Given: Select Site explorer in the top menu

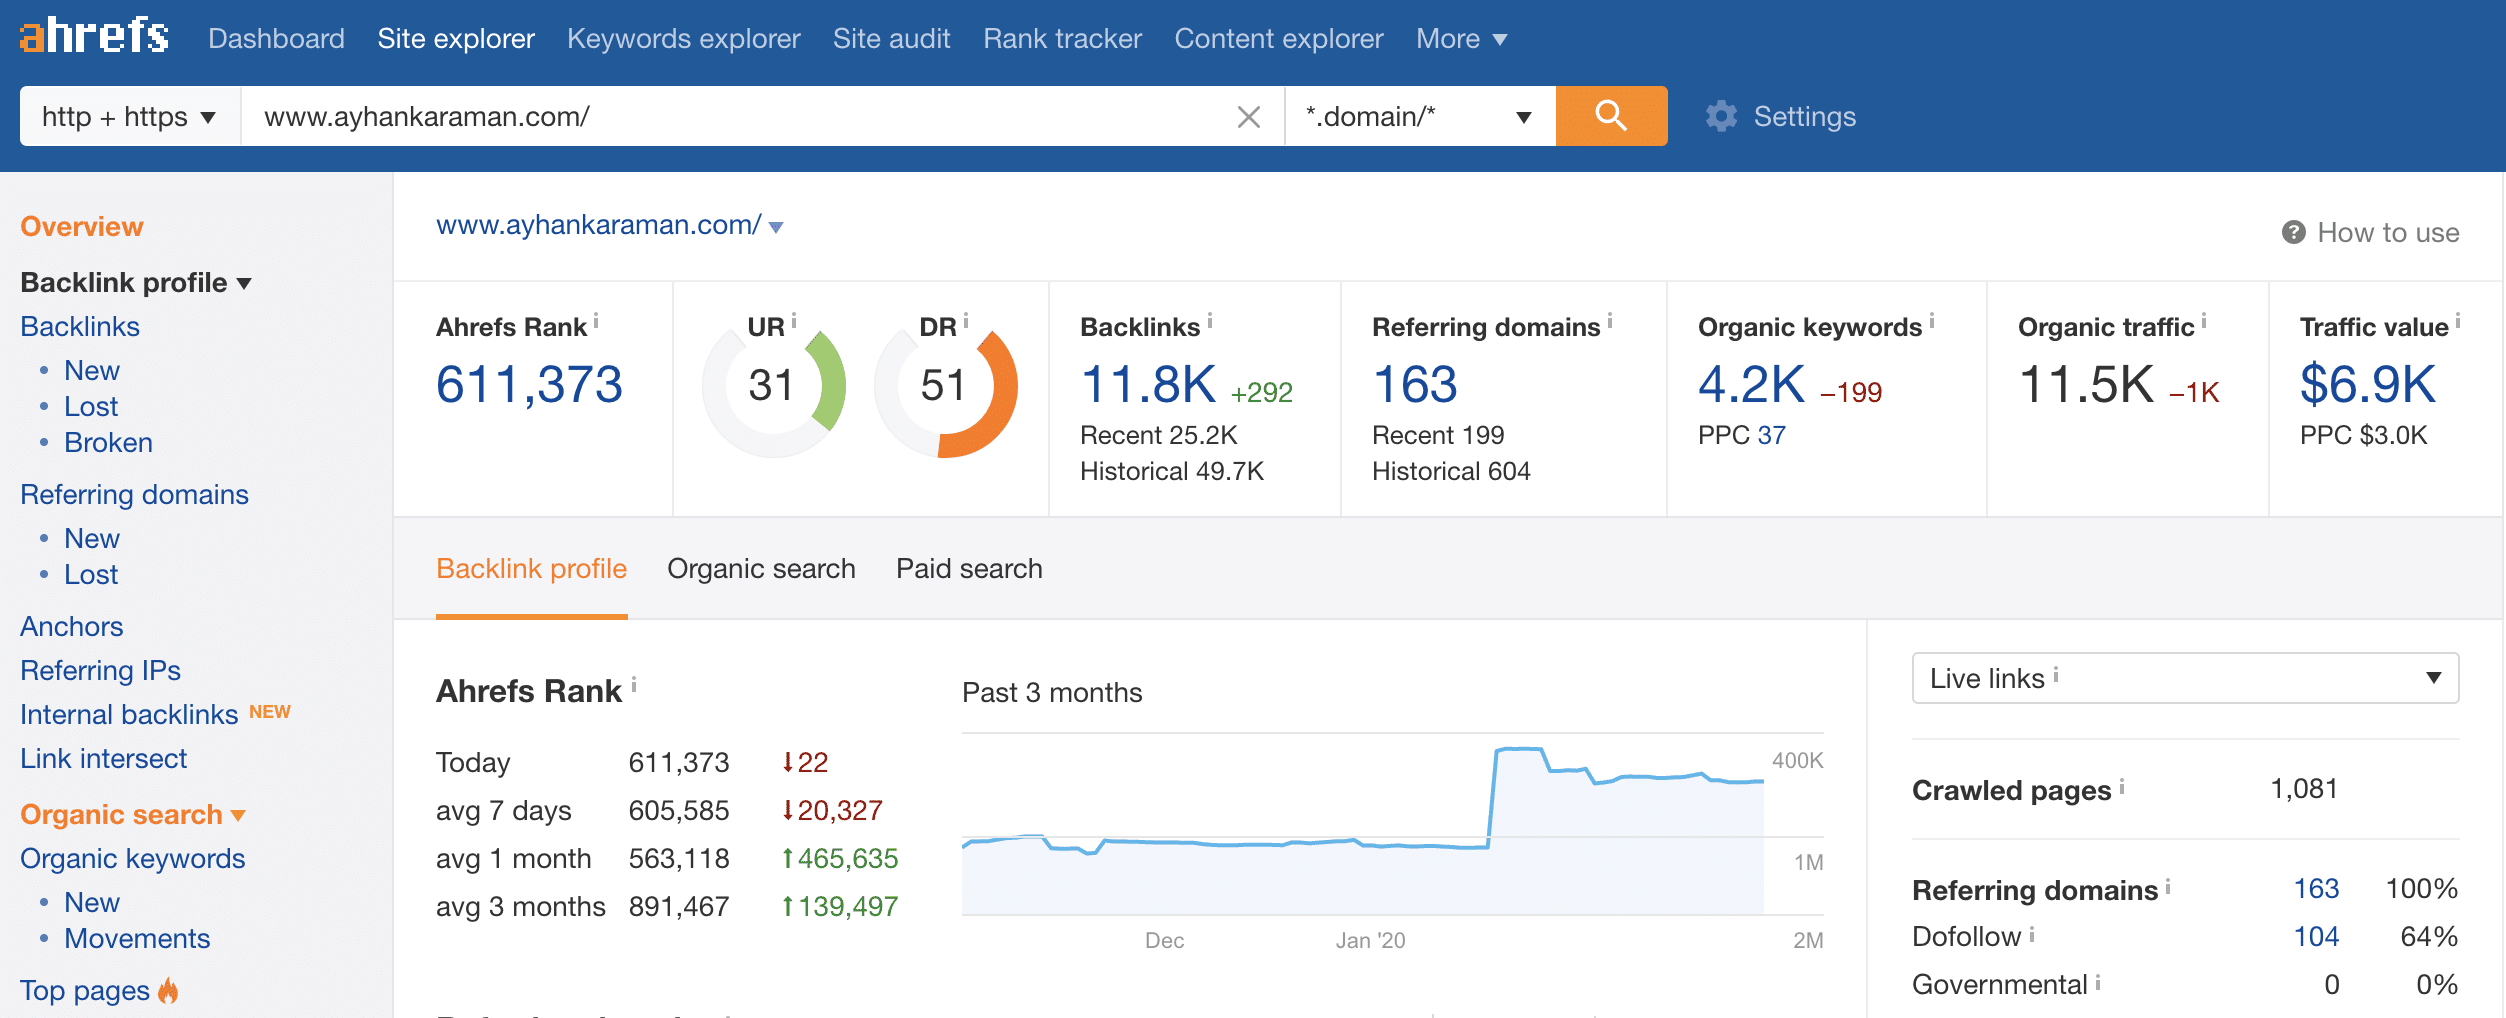Looking at the screenshot, I should 456,38.
